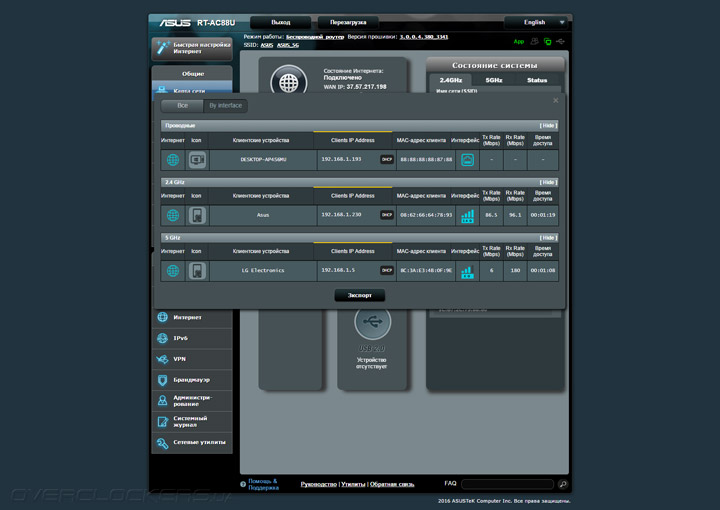Image resolution: width=720 pixels, height=510 pixels.
Task: Click the DHCP badge for 192.168.1.193
Action: [387, 159]
